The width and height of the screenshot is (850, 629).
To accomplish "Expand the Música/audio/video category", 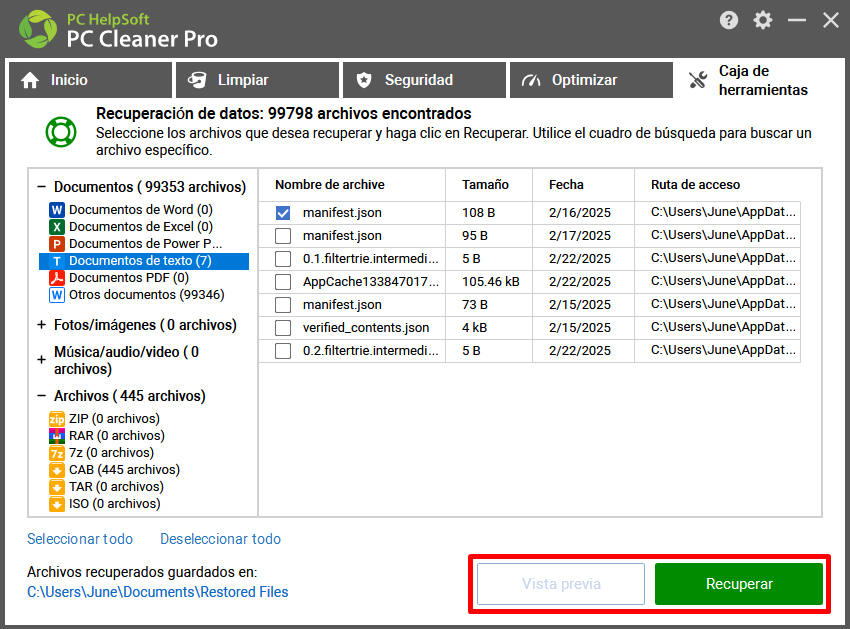I will [42, 360].
